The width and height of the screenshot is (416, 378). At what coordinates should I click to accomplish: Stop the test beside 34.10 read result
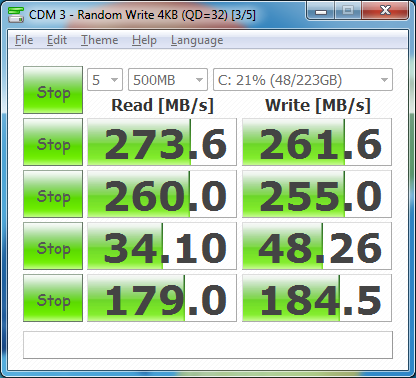click(x=53, y=246)
